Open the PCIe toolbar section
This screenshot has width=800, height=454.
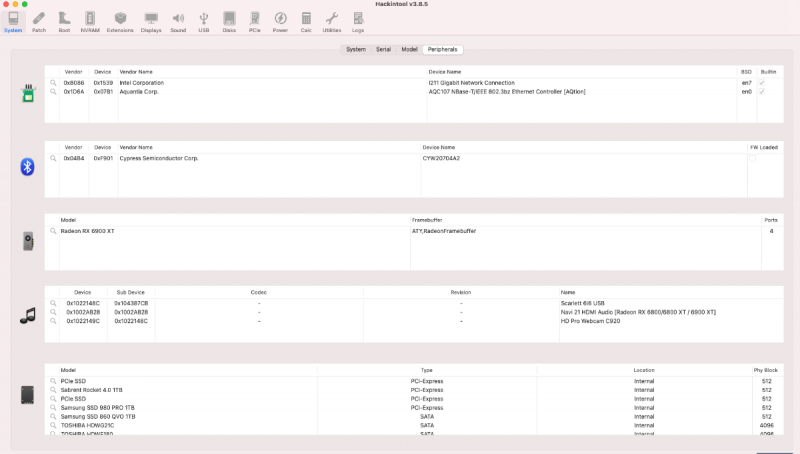point(255,22)
